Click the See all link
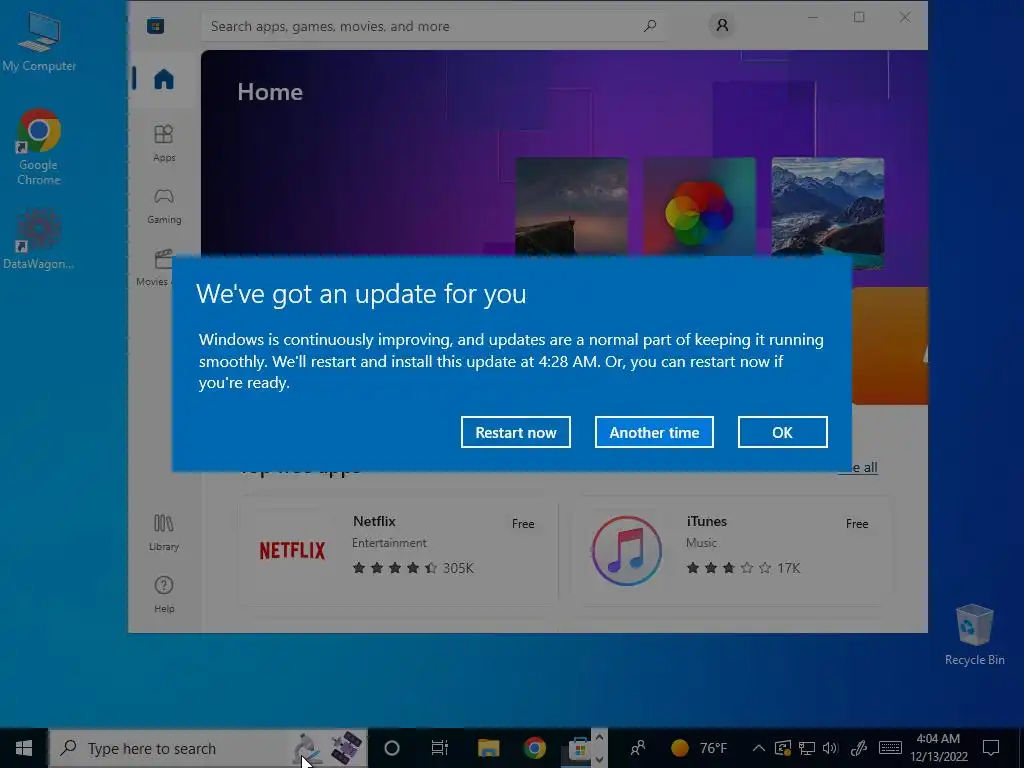The height and width of the screenshot is (768, 1024). 857,468
